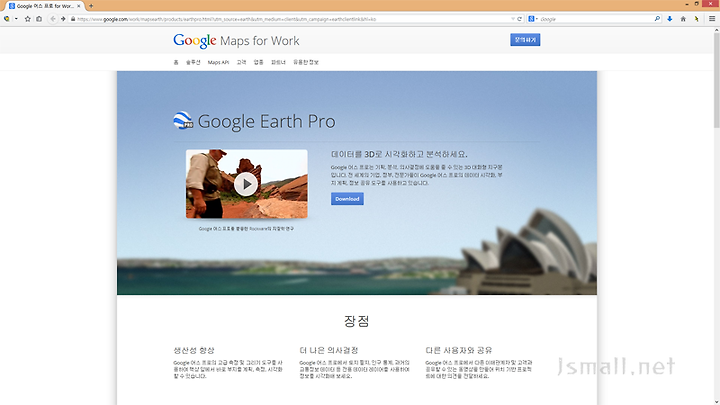Screen dimensions: 720x405
Task: Open the 업종 navigation item
Action: [259, 62]
